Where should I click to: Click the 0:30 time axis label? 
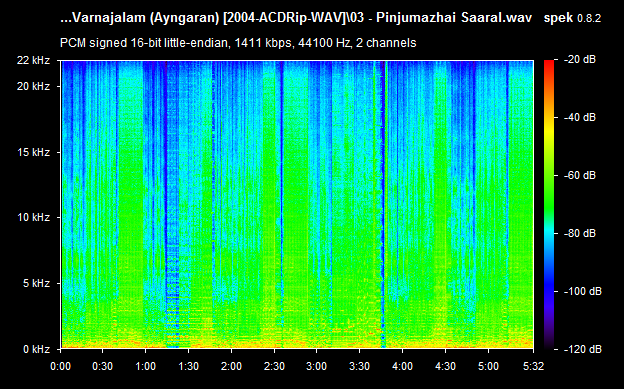(103, 366)
